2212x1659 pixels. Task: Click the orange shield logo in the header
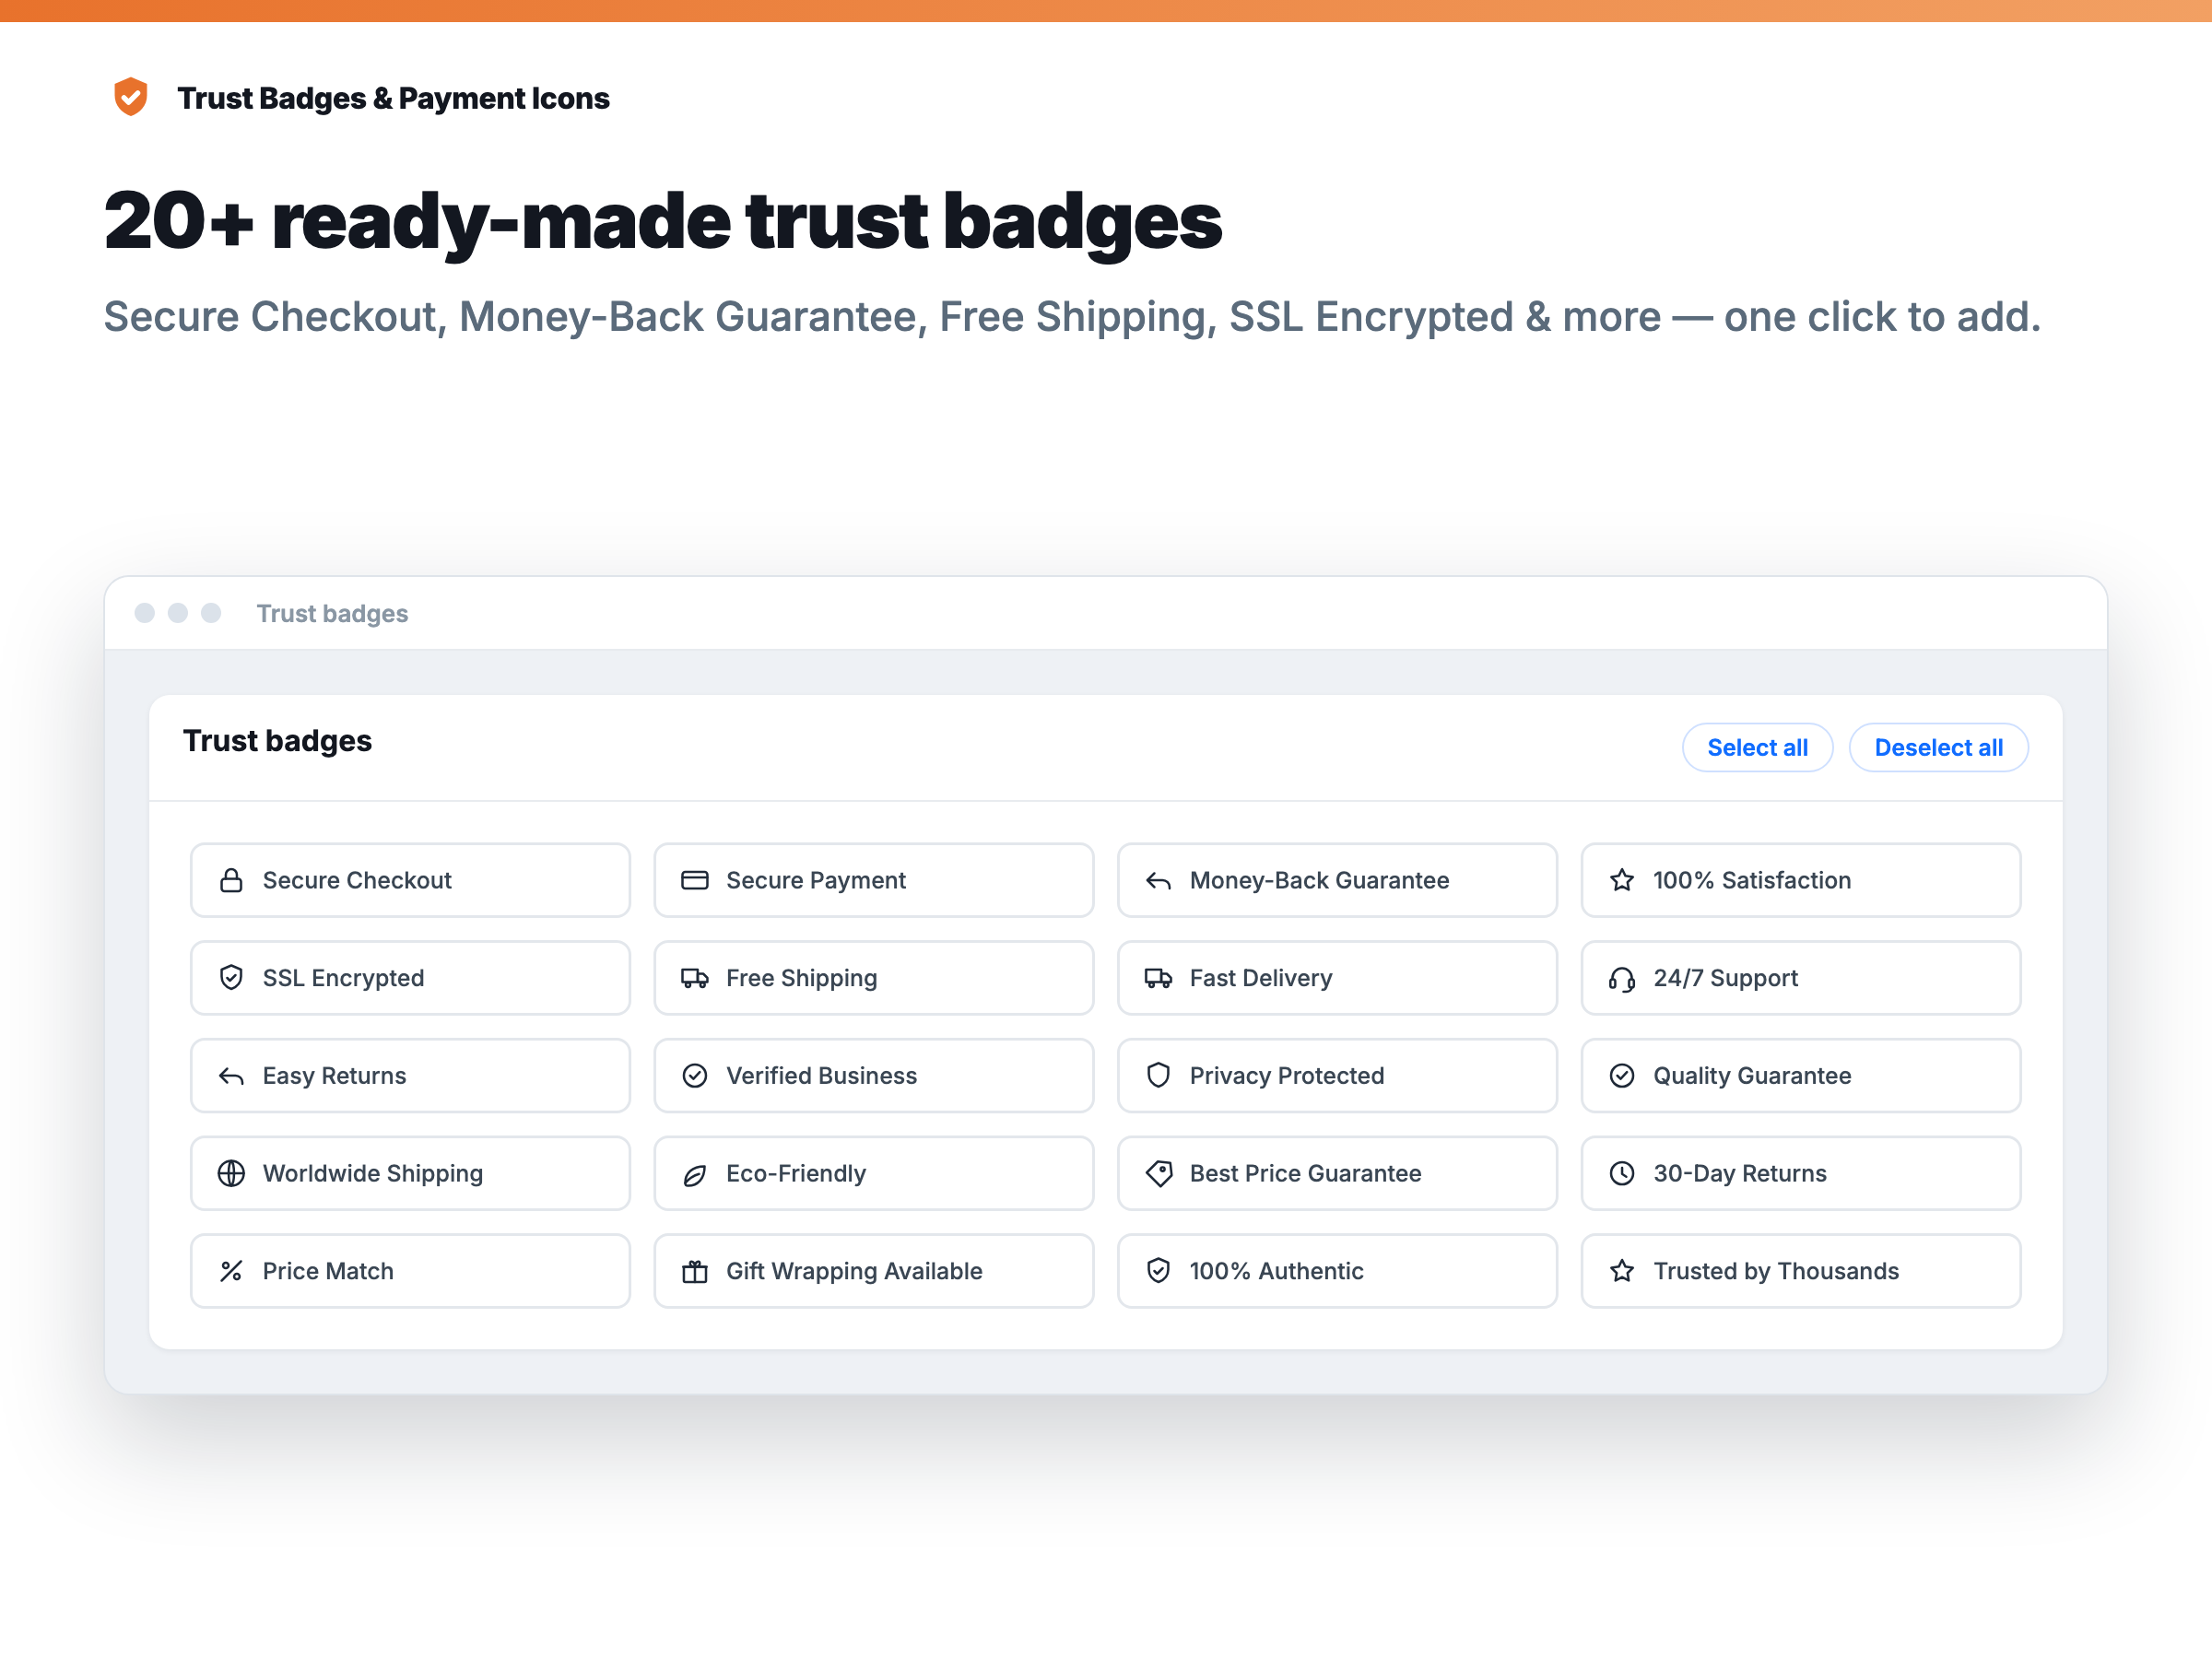coord(131,97)
